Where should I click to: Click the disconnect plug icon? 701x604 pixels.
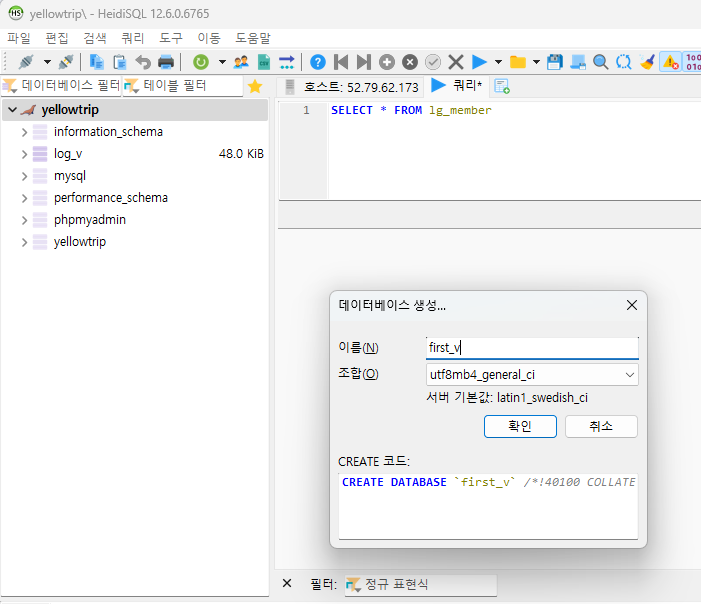[x=66, y=62]
